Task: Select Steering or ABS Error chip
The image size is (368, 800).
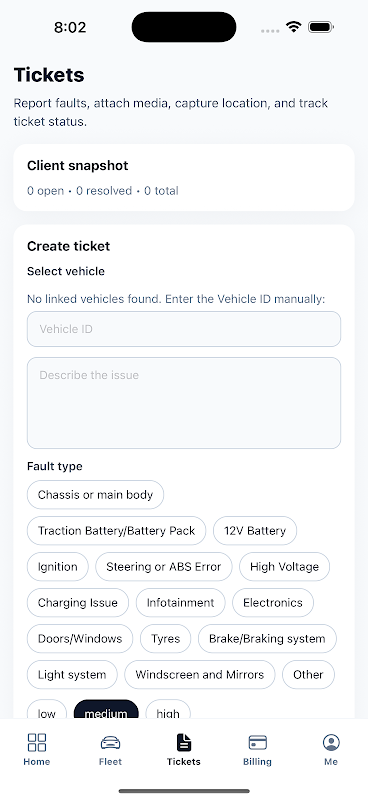Action: [x=164, y=566]
